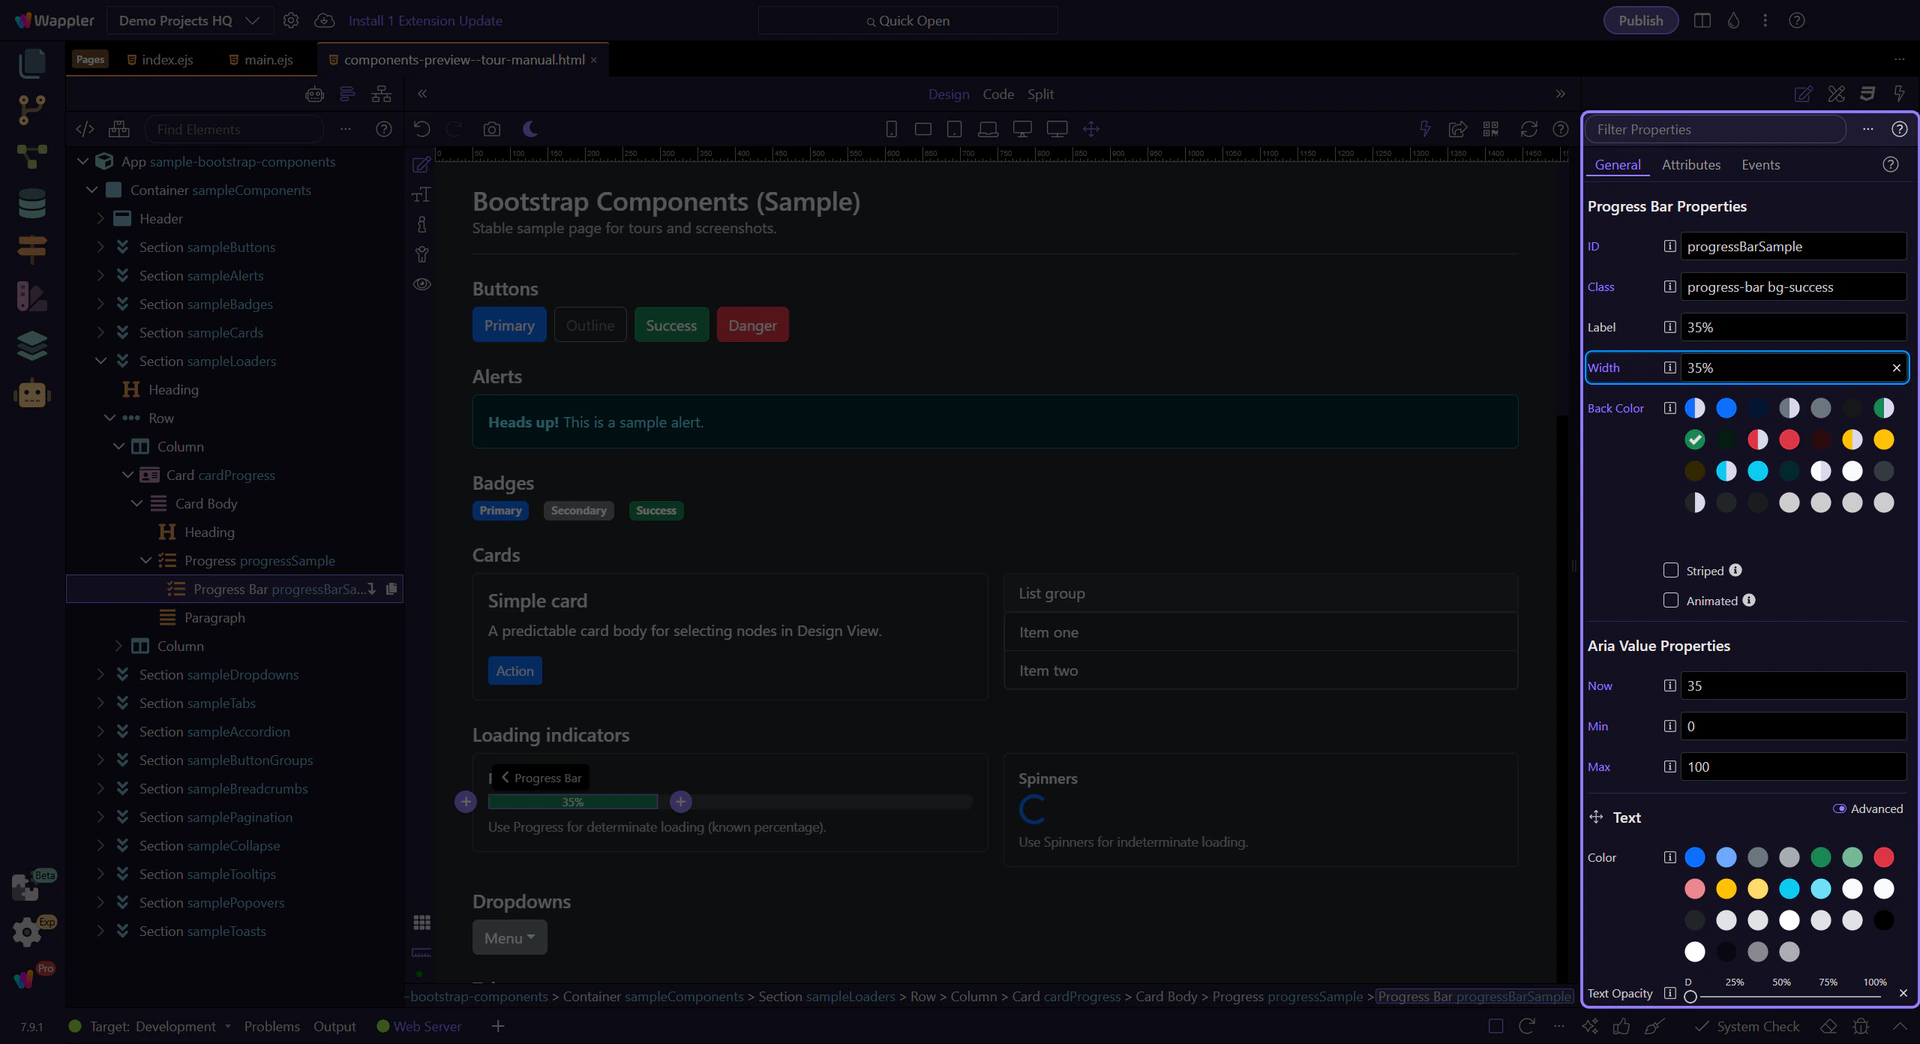This screenshot has height=1044, width=1920.
Task: Enable the Animated checkbox
Action: (x=1670, y=600)
